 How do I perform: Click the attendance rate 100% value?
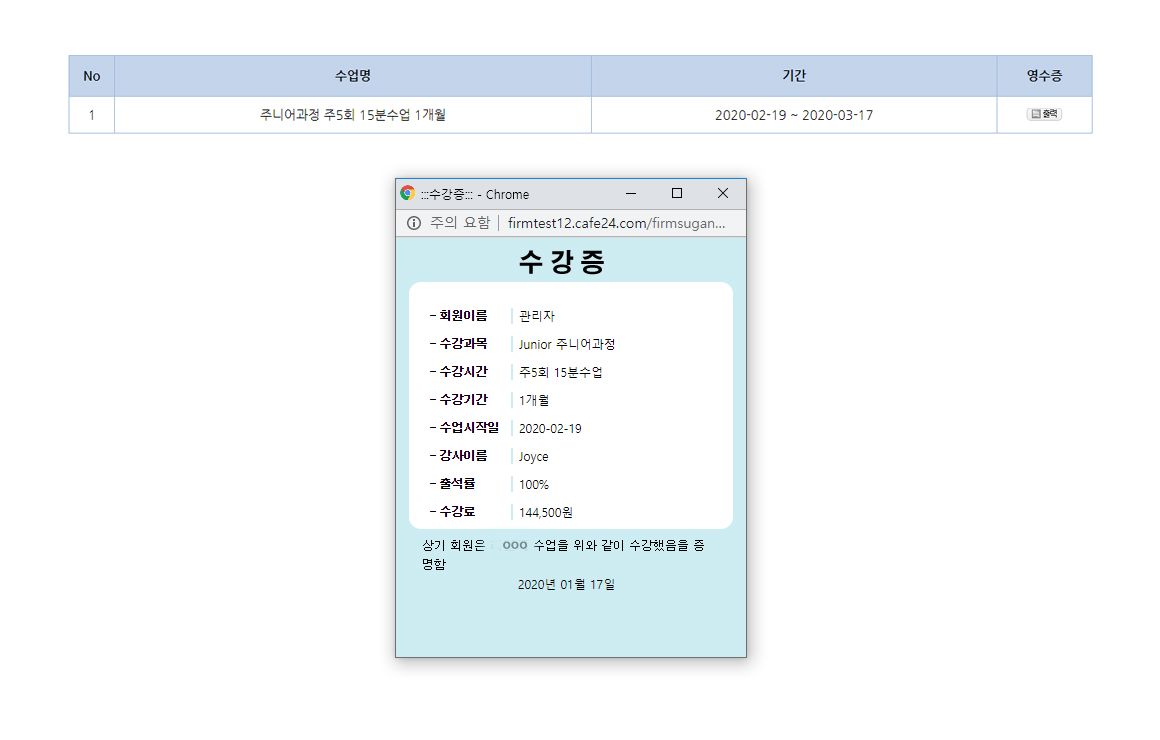point(533,484)
